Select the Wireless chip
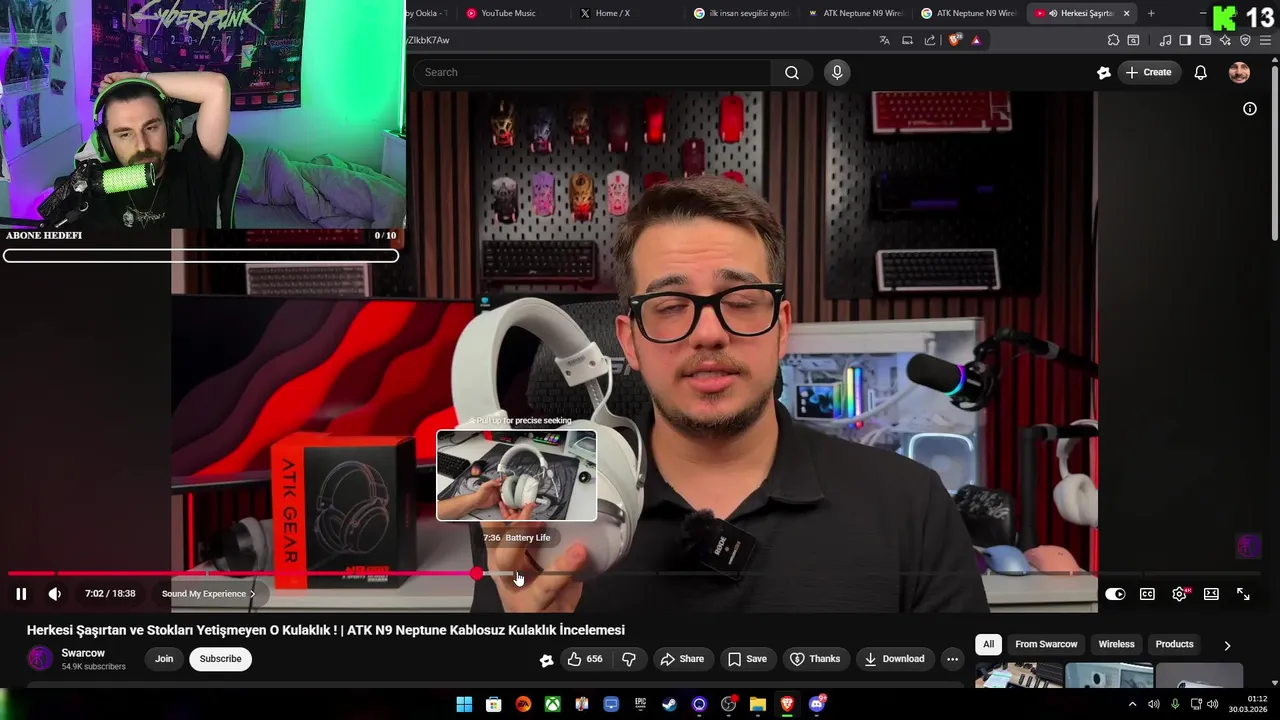The image size is (1280, 720). point(1116,644)
